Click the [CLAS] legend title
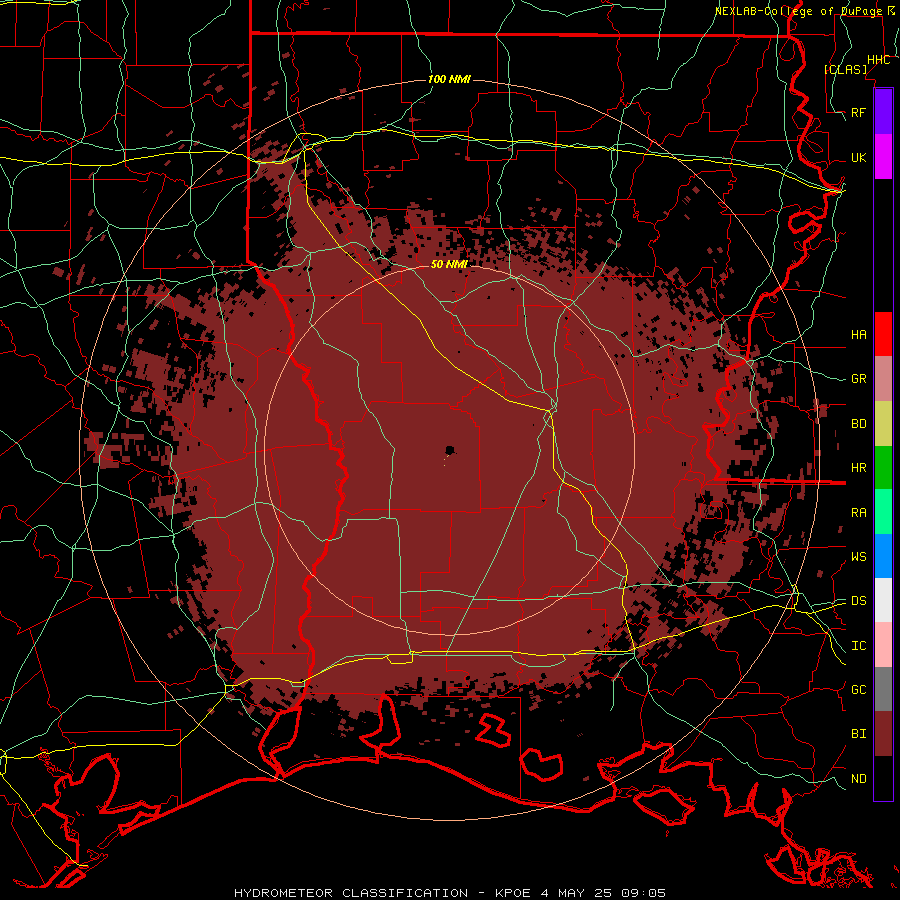The height and width of the screenshot is (900, 900). pyautogui.click(x=845, y=69)
